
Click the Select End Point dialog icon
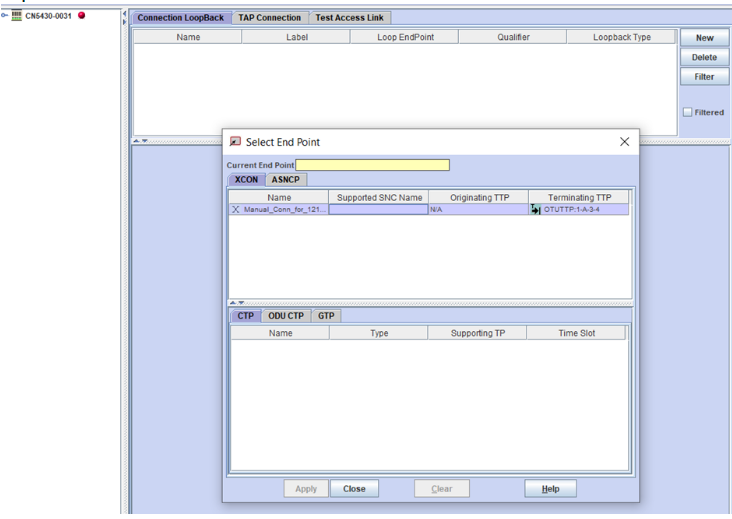pos(235,142)
